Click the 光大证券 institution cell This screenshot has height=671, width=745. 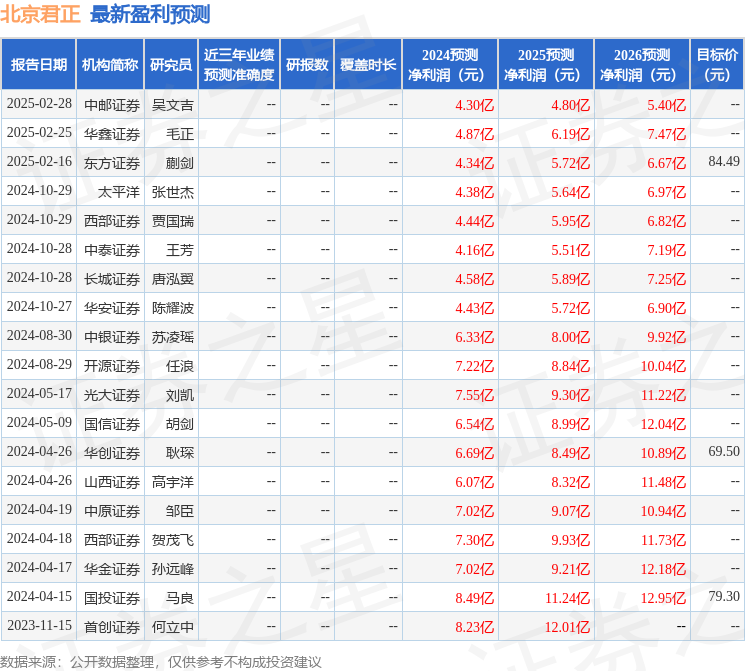pyautogui.click(x=112, y=395)
